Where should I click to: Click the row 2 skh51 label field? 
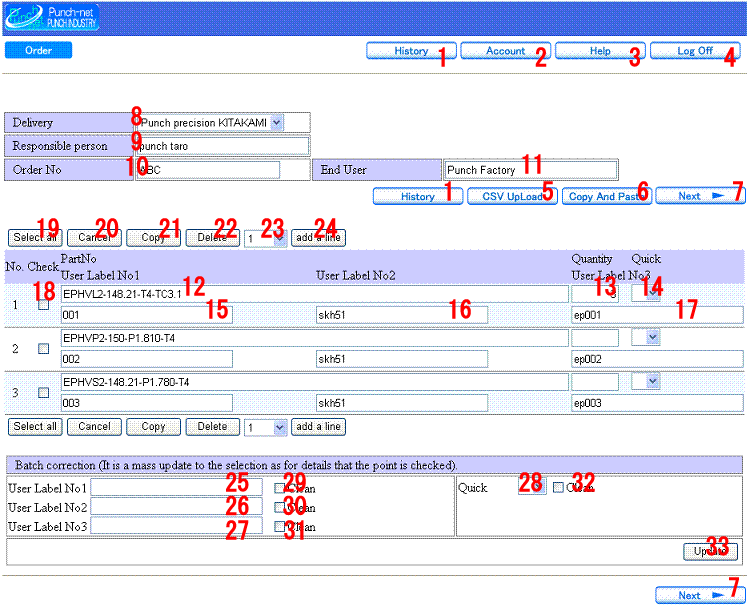click(x=402, y=359)
